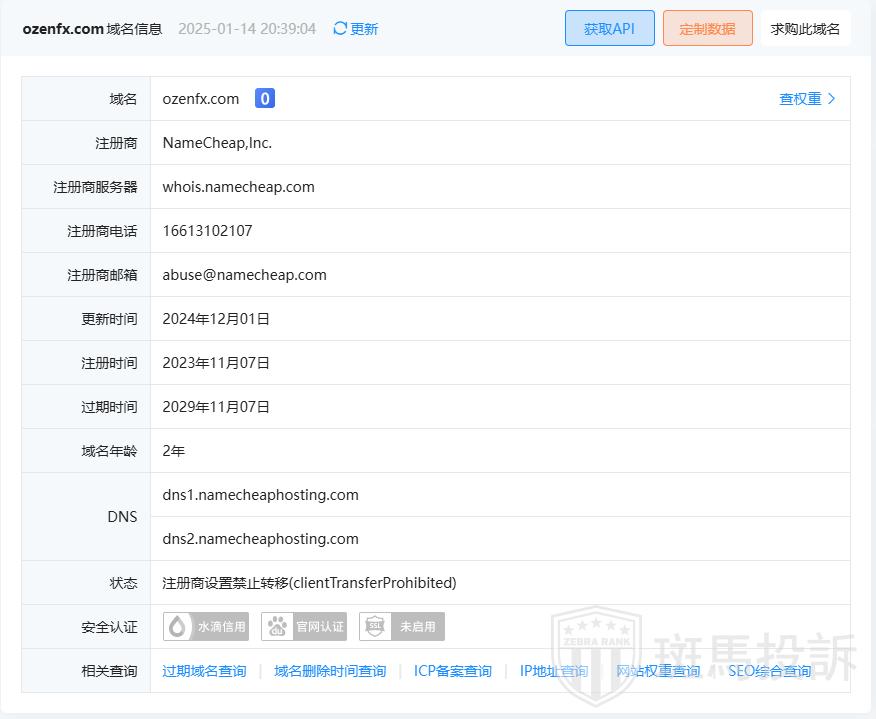The width and height of the screenshot is (876, 719).
Task: Click the SSL 未启用 badge
Action: pos(402,627)
